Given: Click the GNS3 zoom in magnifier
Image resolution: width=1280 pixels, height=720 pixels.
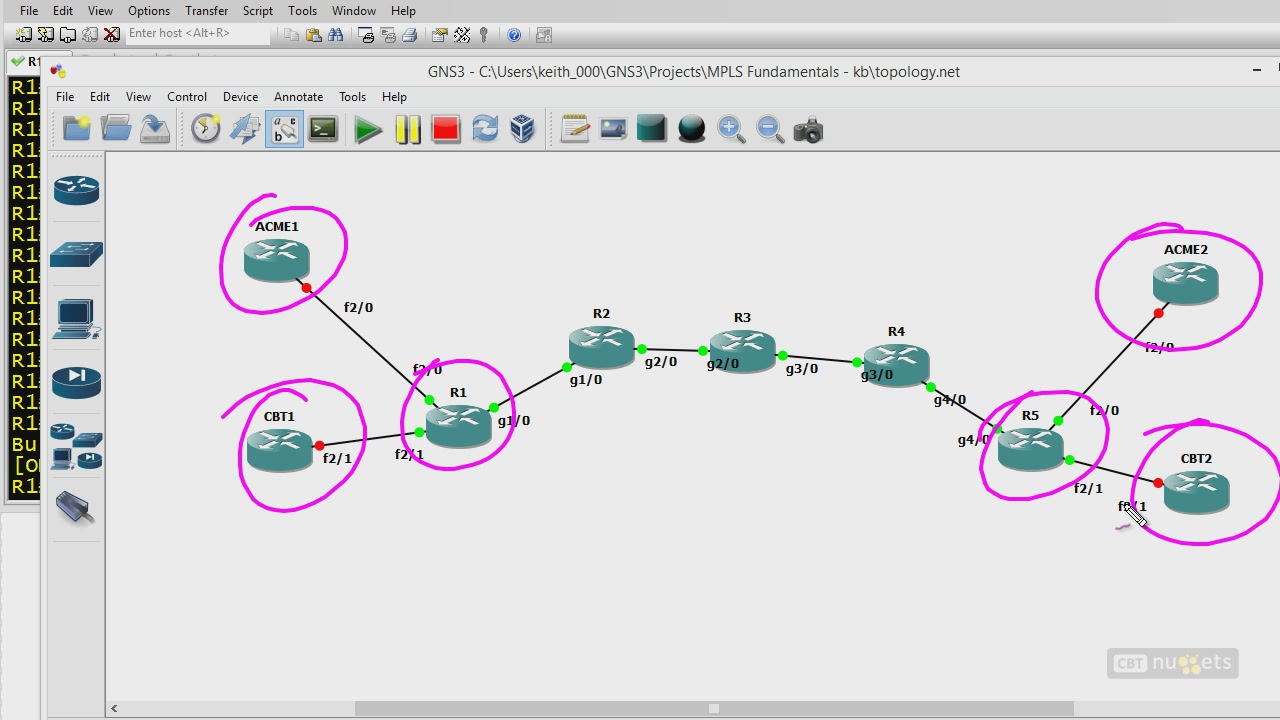Looking at the screenshot, I should [x=731, y=130].
